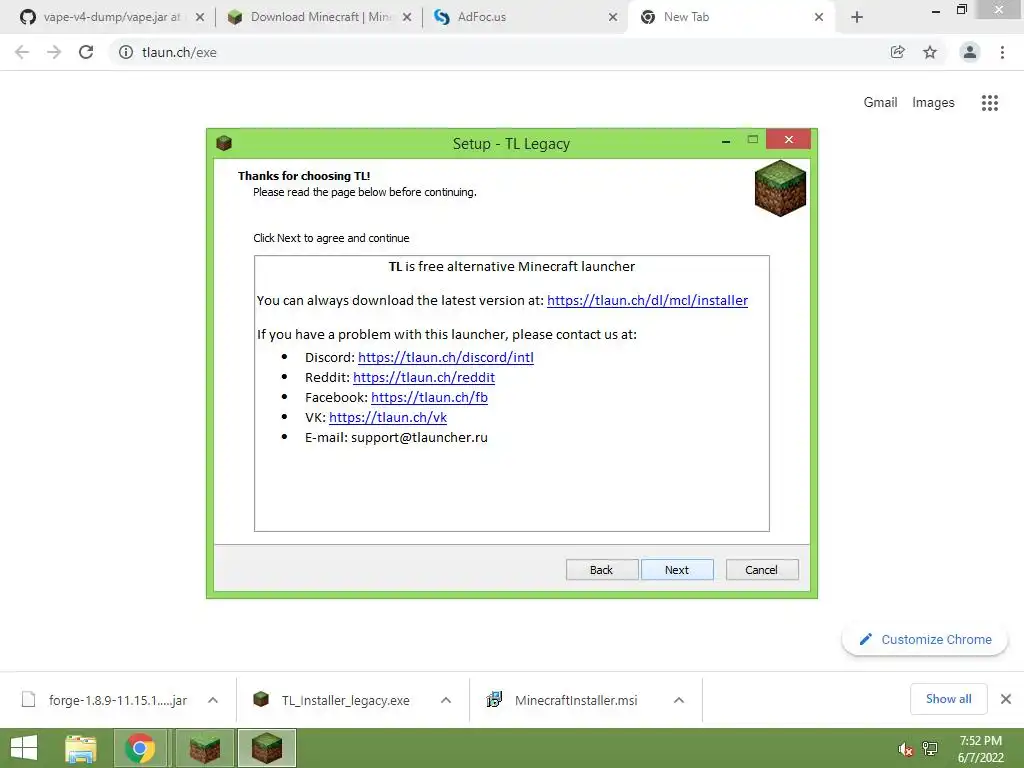Viewport: 1024px width, 768px height.
Task: Close the TL Legacy setup window
Action: [789, 139]
